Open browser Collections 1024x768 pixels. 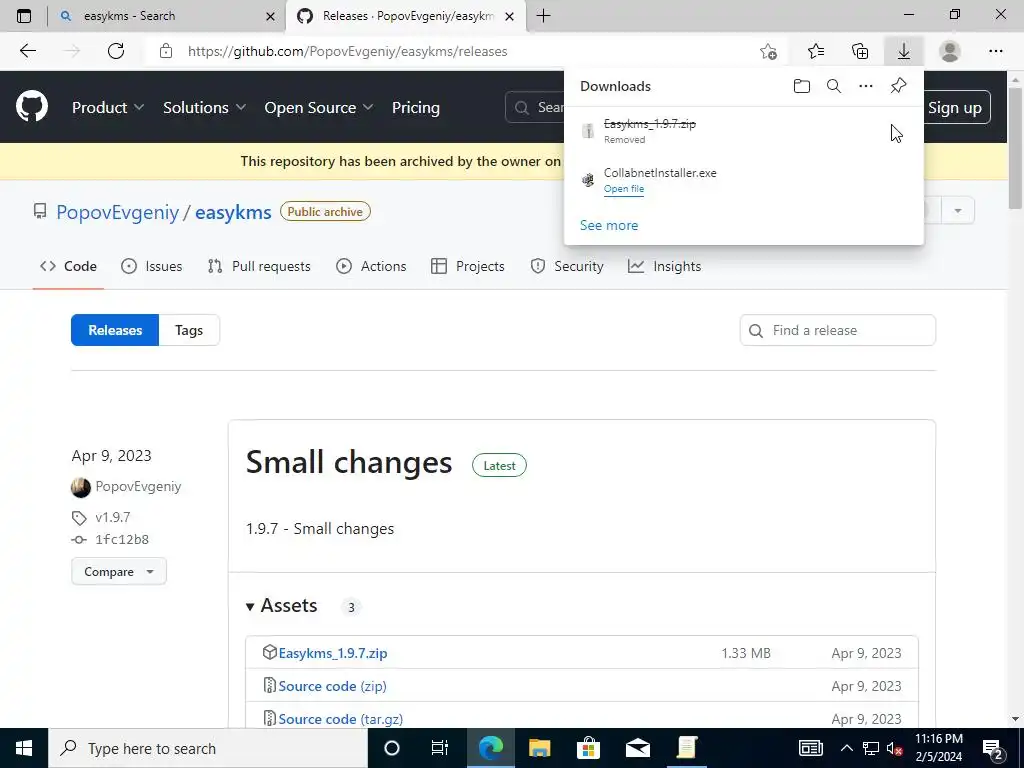[860, 51]
